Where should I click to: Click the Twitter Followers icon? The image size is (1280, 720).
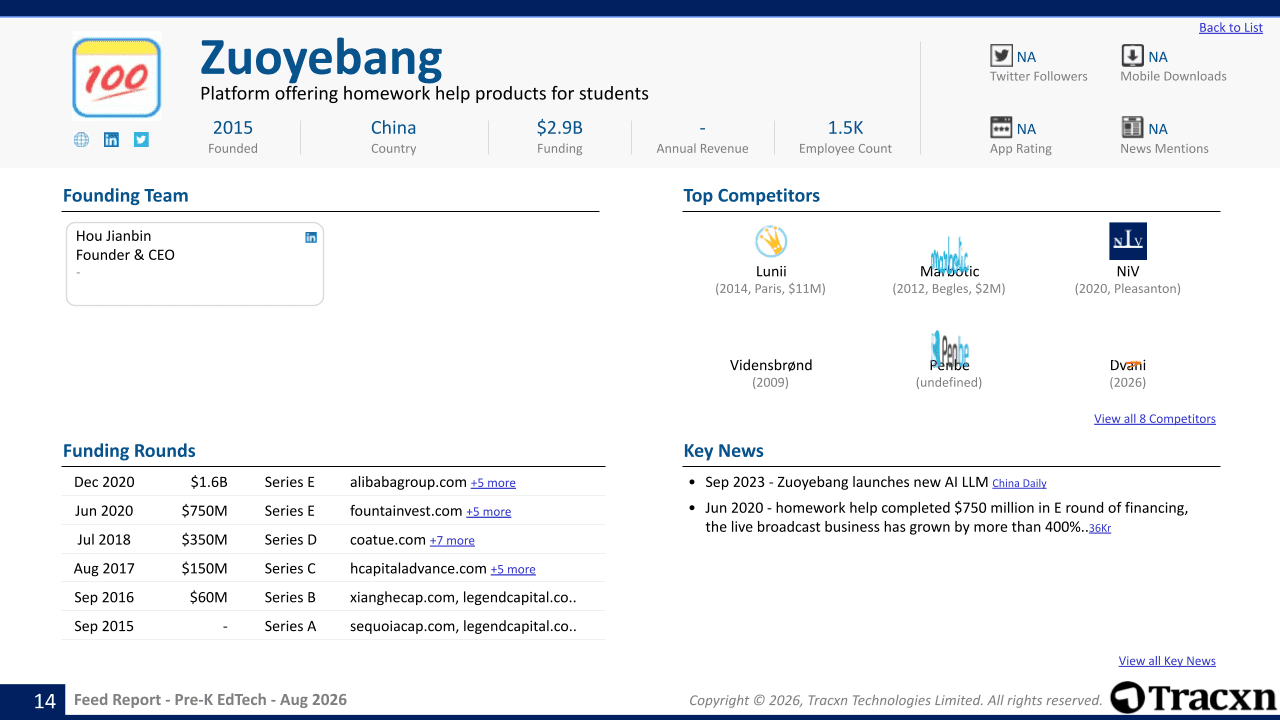(1001, 56)
